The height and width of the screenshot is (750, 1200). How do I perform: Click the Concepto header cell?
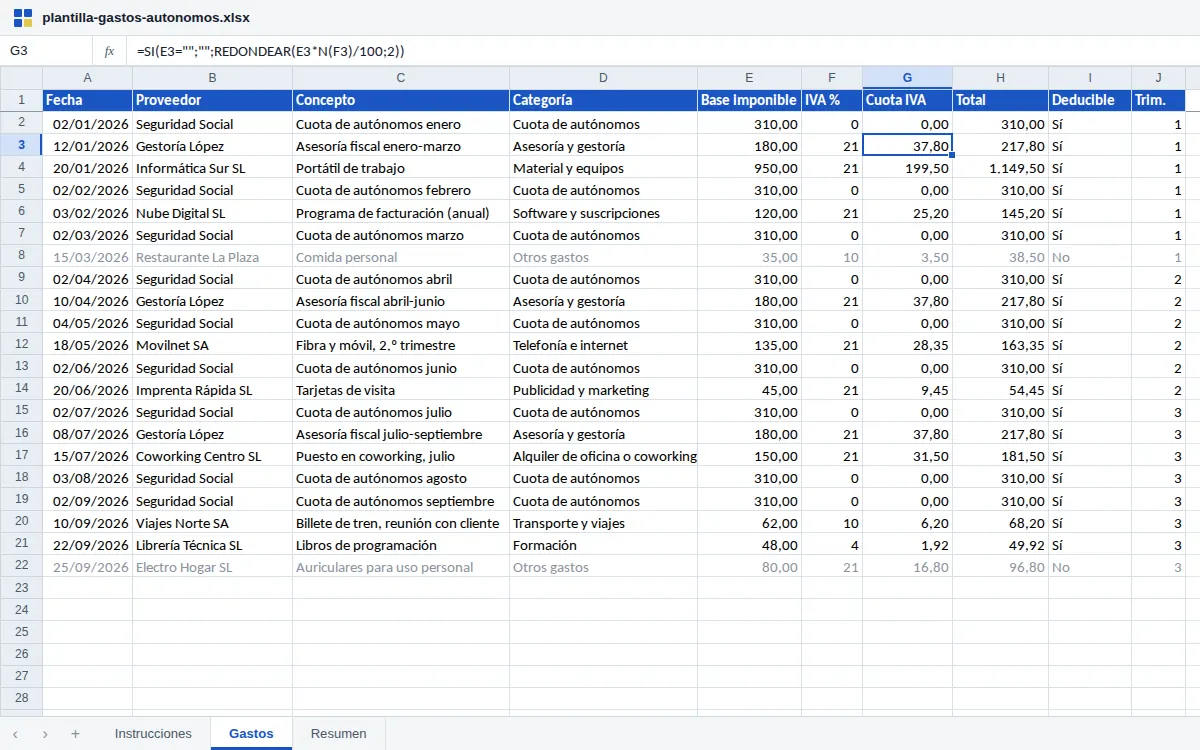401,100
